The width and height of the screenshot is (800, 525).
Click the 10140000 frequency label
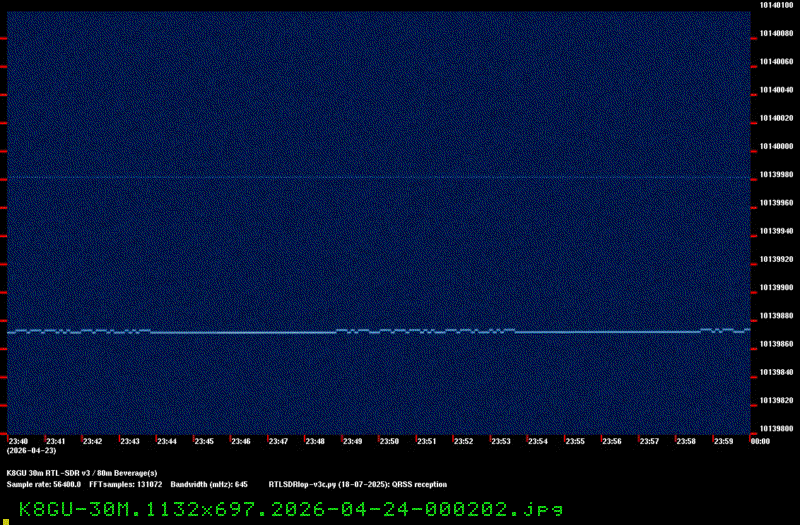[x=777, y=146]
